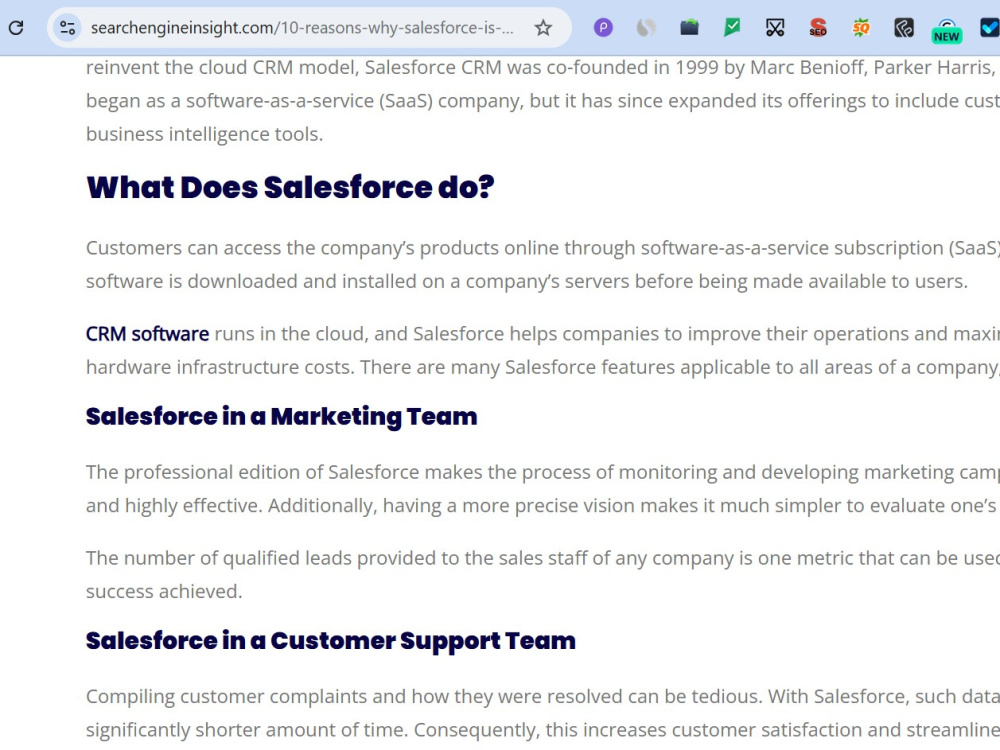
Task: Click line starting 'and highly effective. Additionally'
Action: coord(543,506)
